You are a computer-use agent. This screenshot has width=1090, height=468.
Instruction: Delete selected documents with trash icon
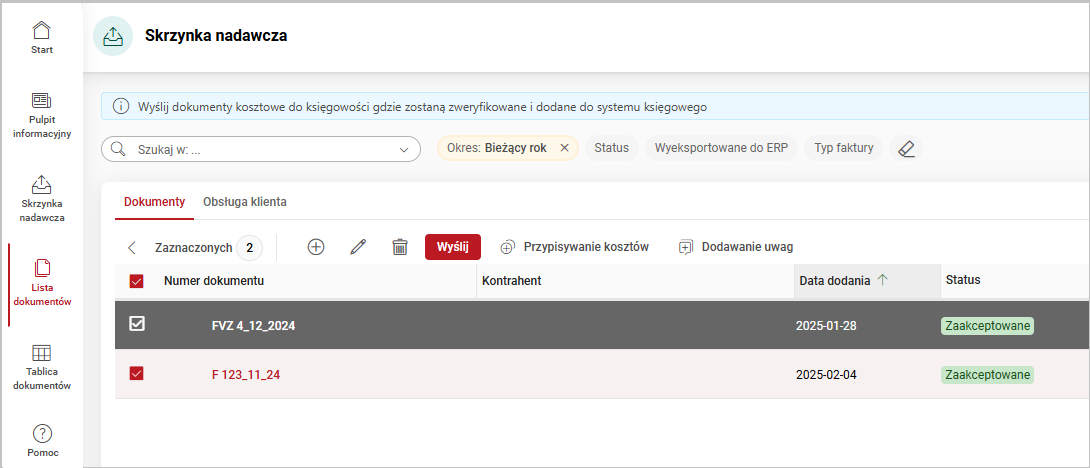tap(400, 247)
